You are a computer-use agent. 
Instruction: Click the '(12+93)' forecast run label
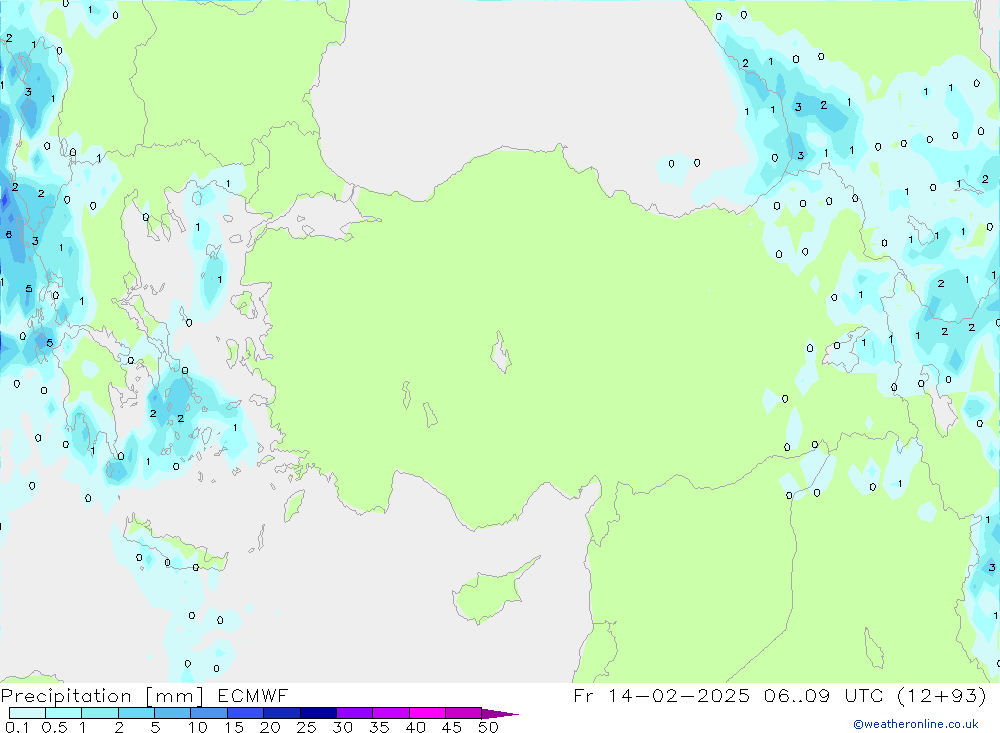click(942, 696)
